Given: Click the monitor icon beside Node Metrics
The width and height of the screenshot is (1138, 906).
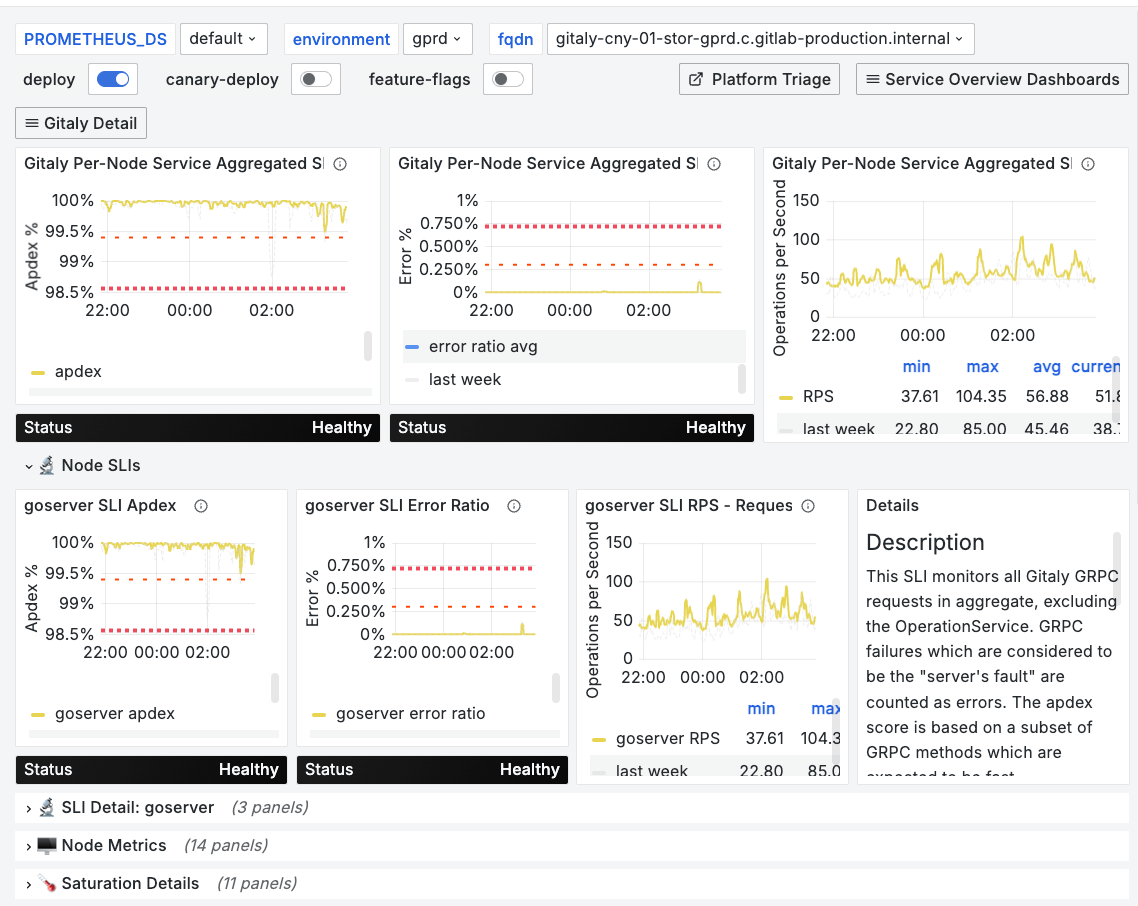Looking at the screenshot, I should click(x=46, y=845).
